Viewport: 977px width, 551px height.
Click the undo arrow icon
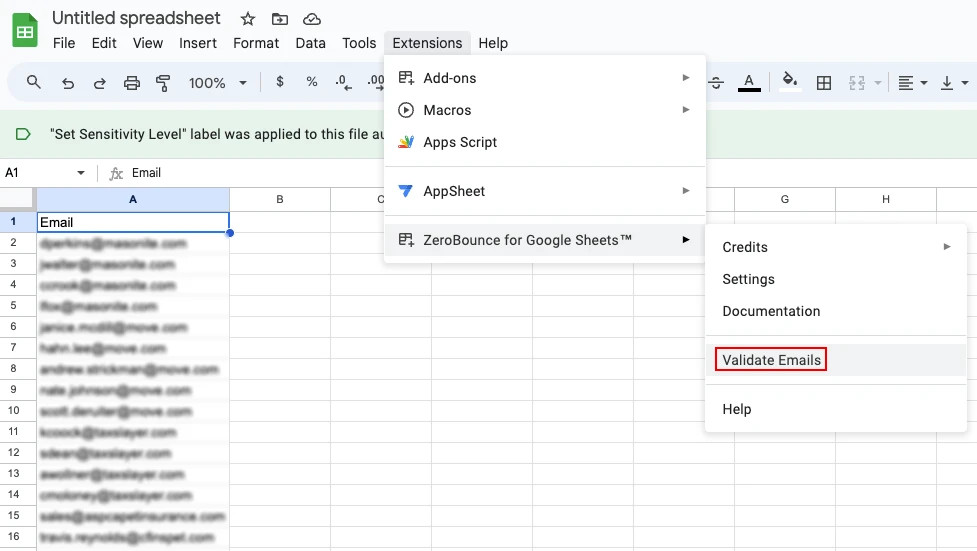click(x=68, y=83)
